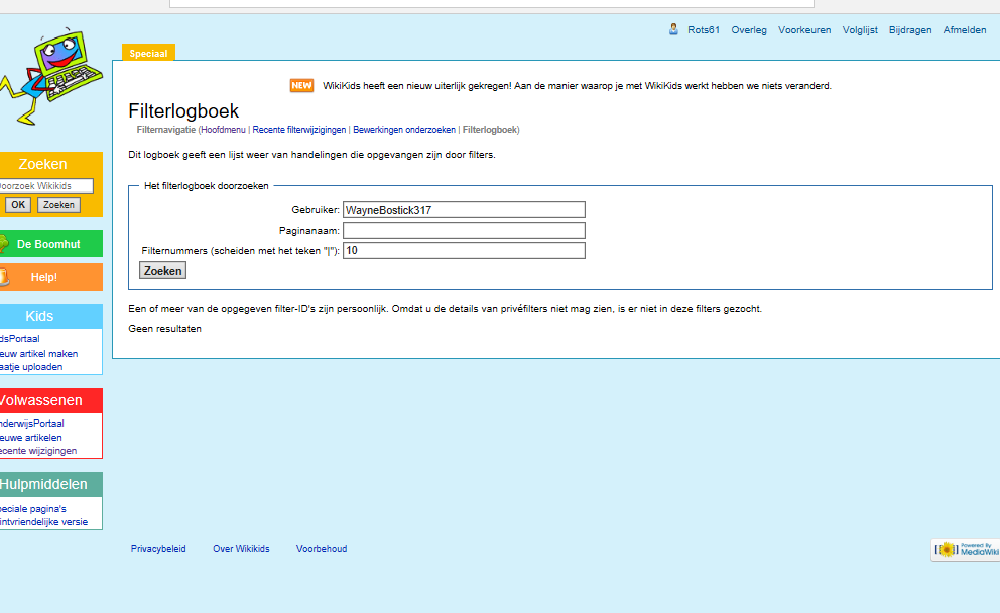1000x613 pixels.
Task: Open the KidsPortaal sidebar link
Action: point(19,339)
